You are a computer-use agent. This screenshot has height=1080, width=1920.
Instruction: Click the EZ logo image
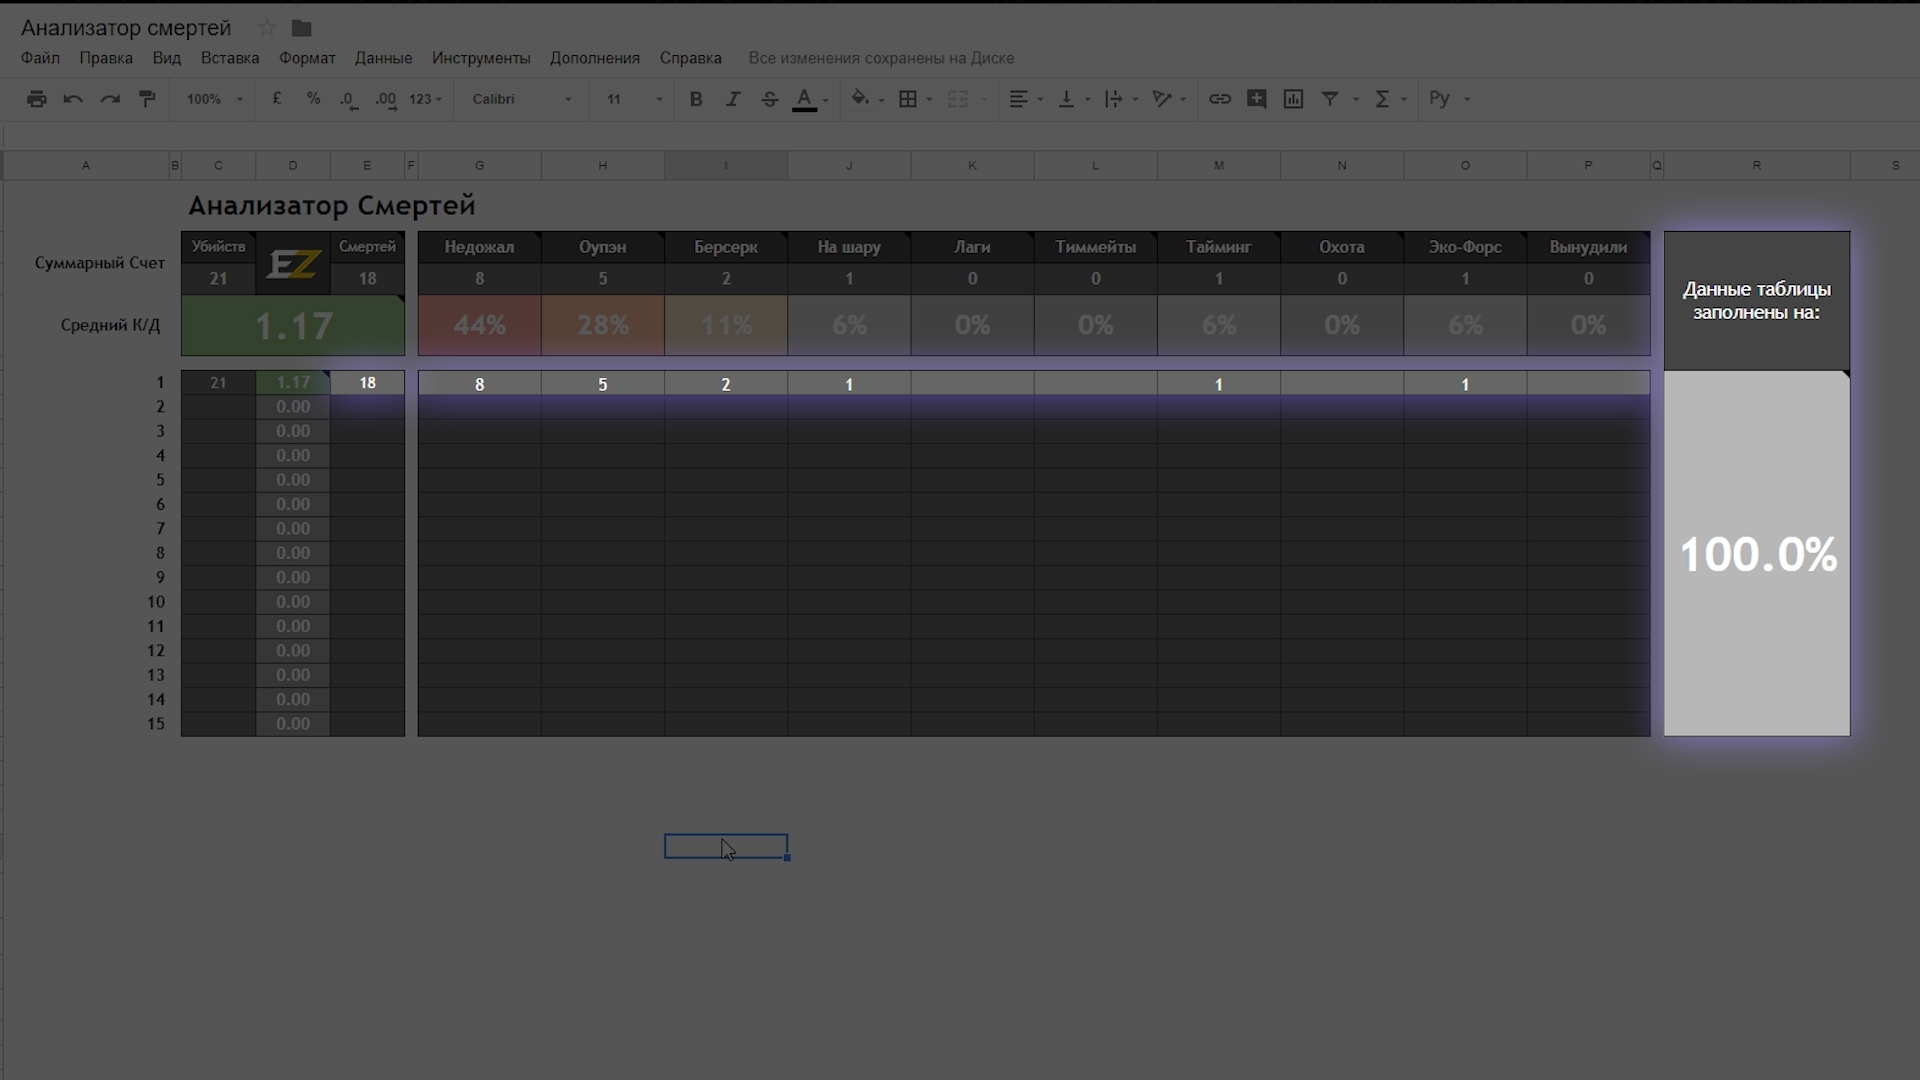293,264
